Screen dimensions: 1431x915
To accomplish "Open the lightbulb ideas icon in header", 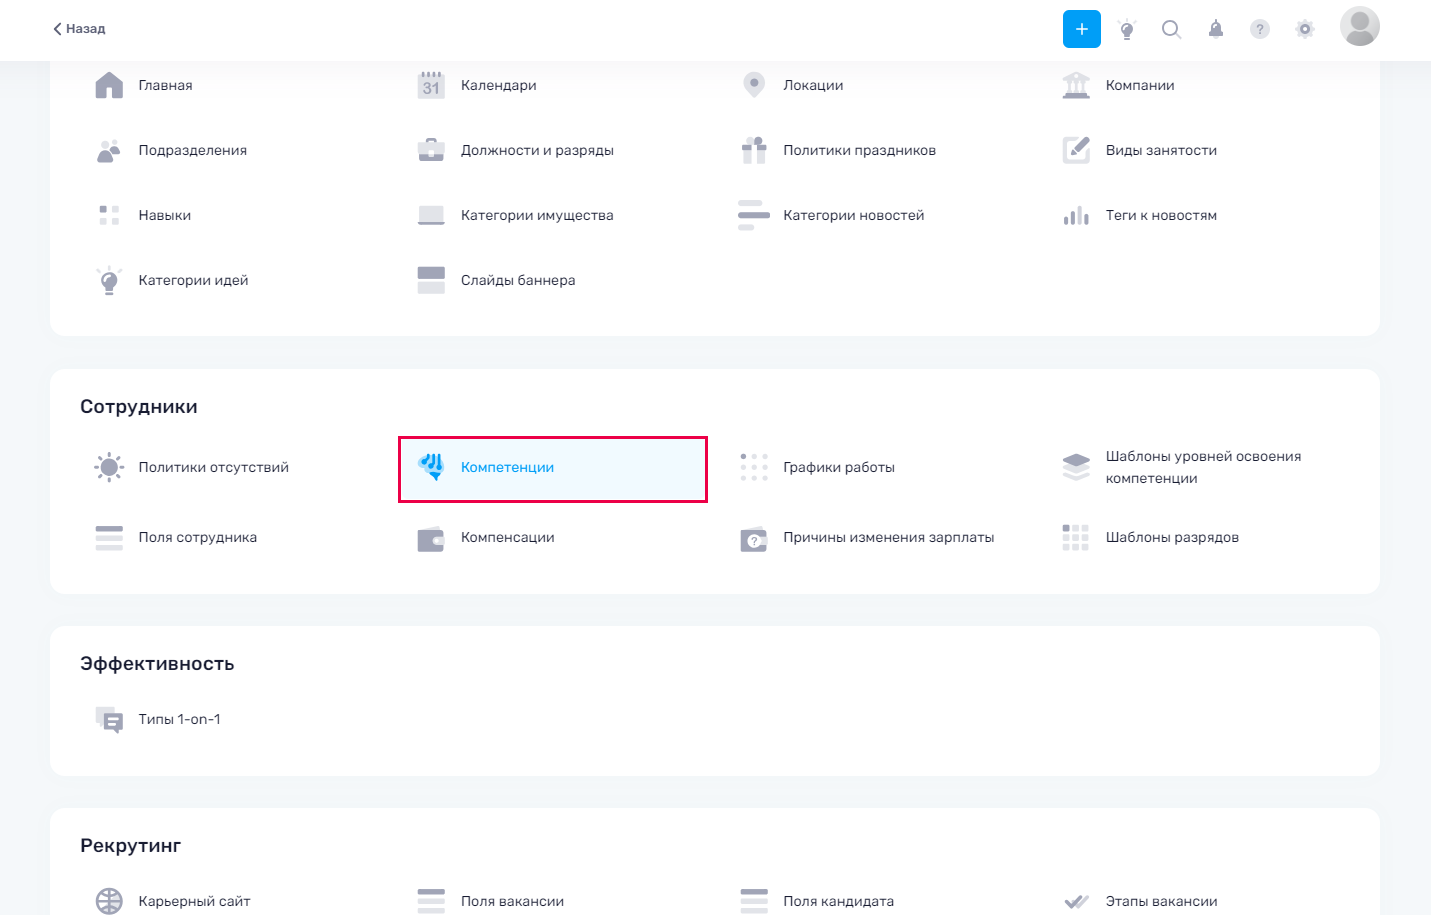I will point(1127,29).
